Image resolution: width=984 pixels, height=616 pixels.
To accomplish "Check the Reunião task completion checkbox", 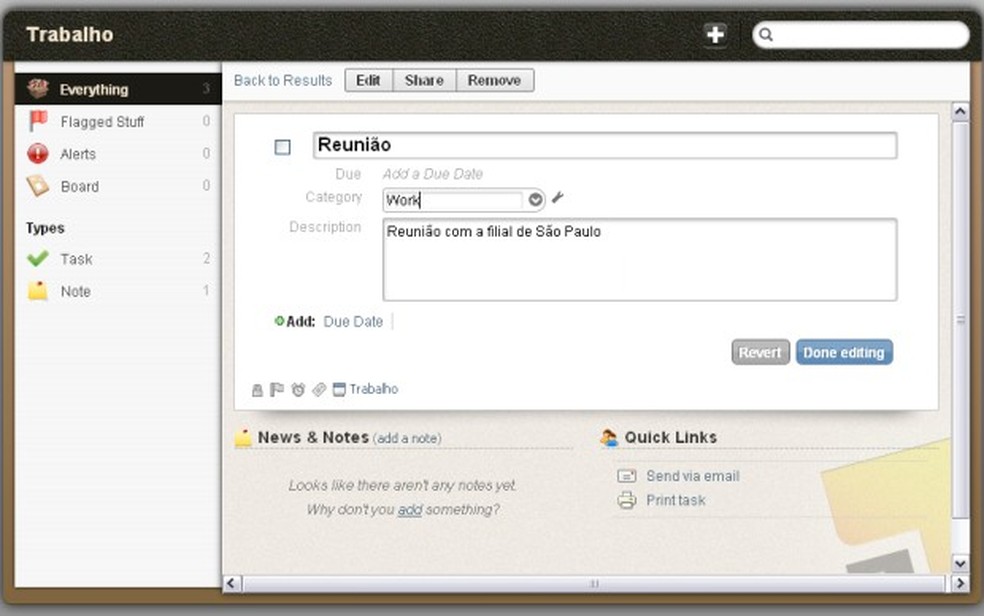I will pyautogui.click(x=282, y=147).
